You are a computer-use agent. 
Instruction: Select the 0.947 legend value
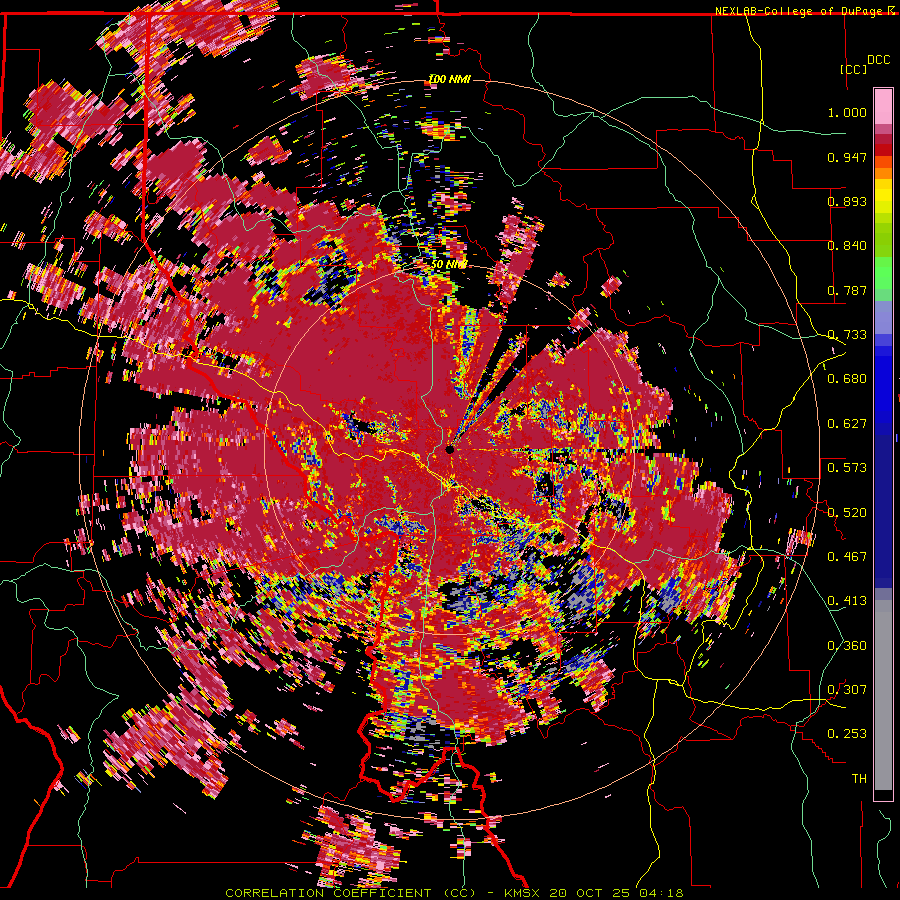click(x=847, y=157)
